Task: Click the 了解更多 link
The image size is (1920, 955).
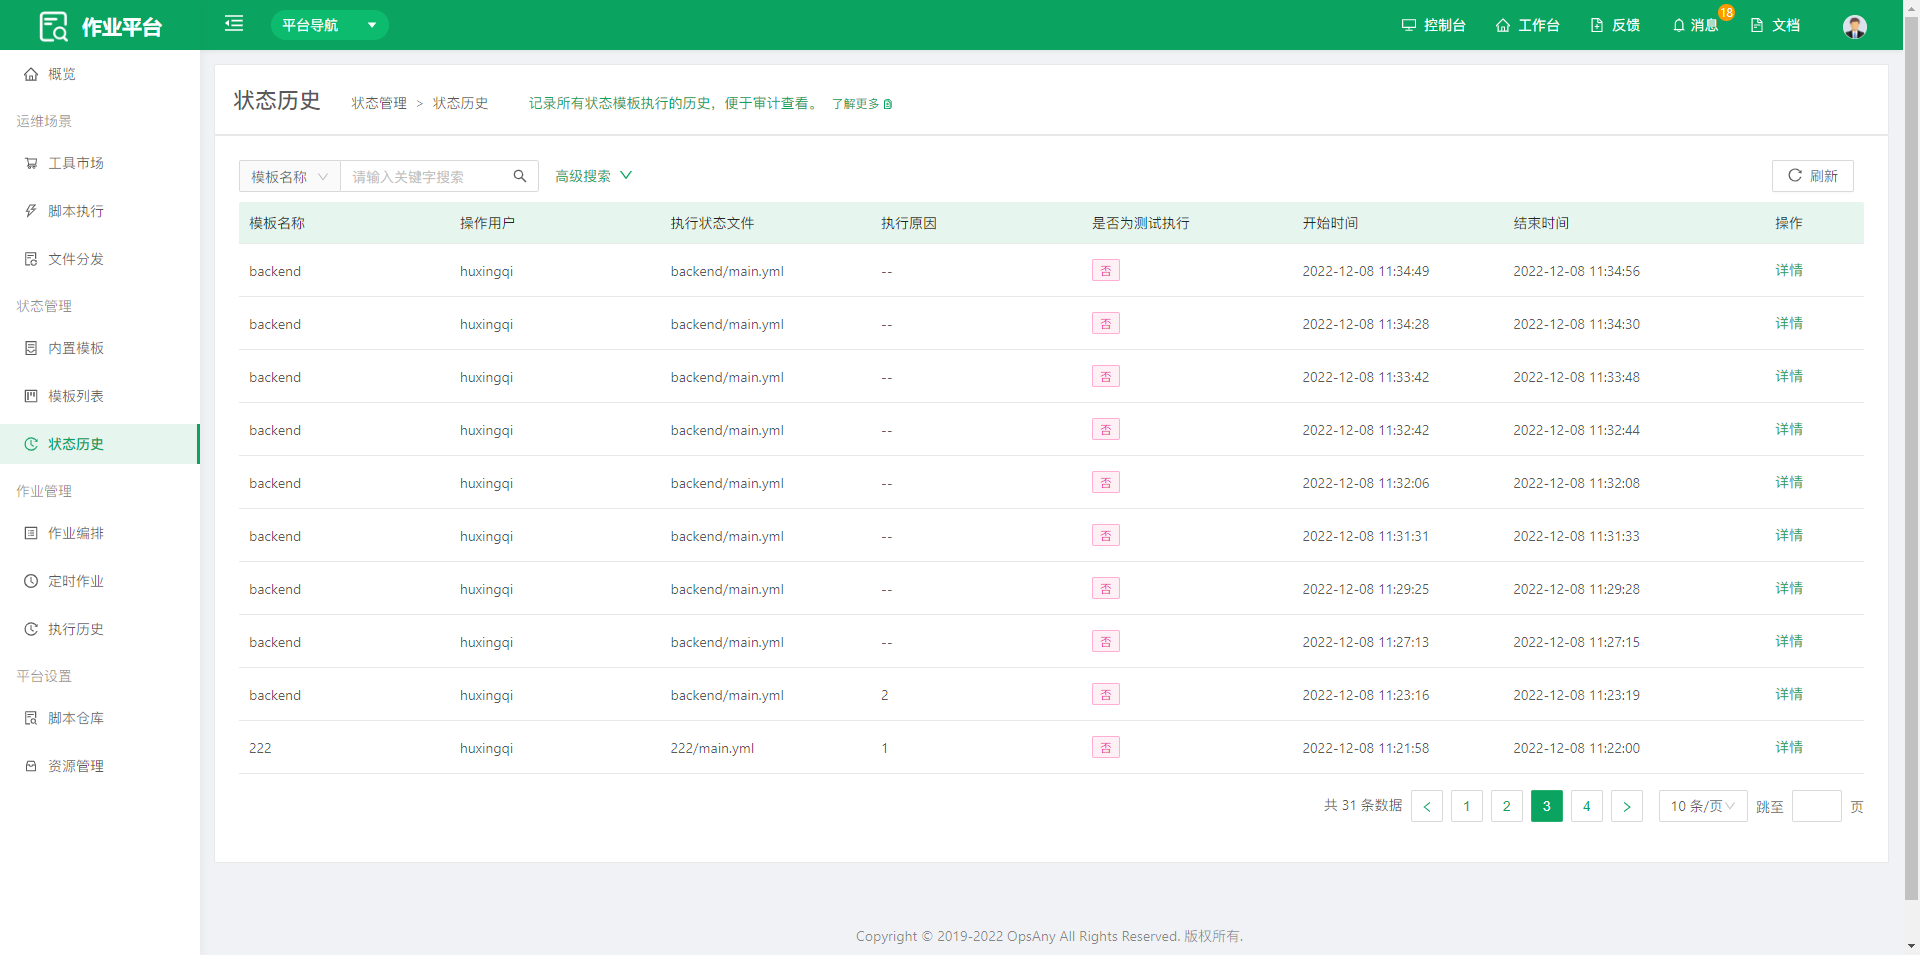Action: coord(862,104)
